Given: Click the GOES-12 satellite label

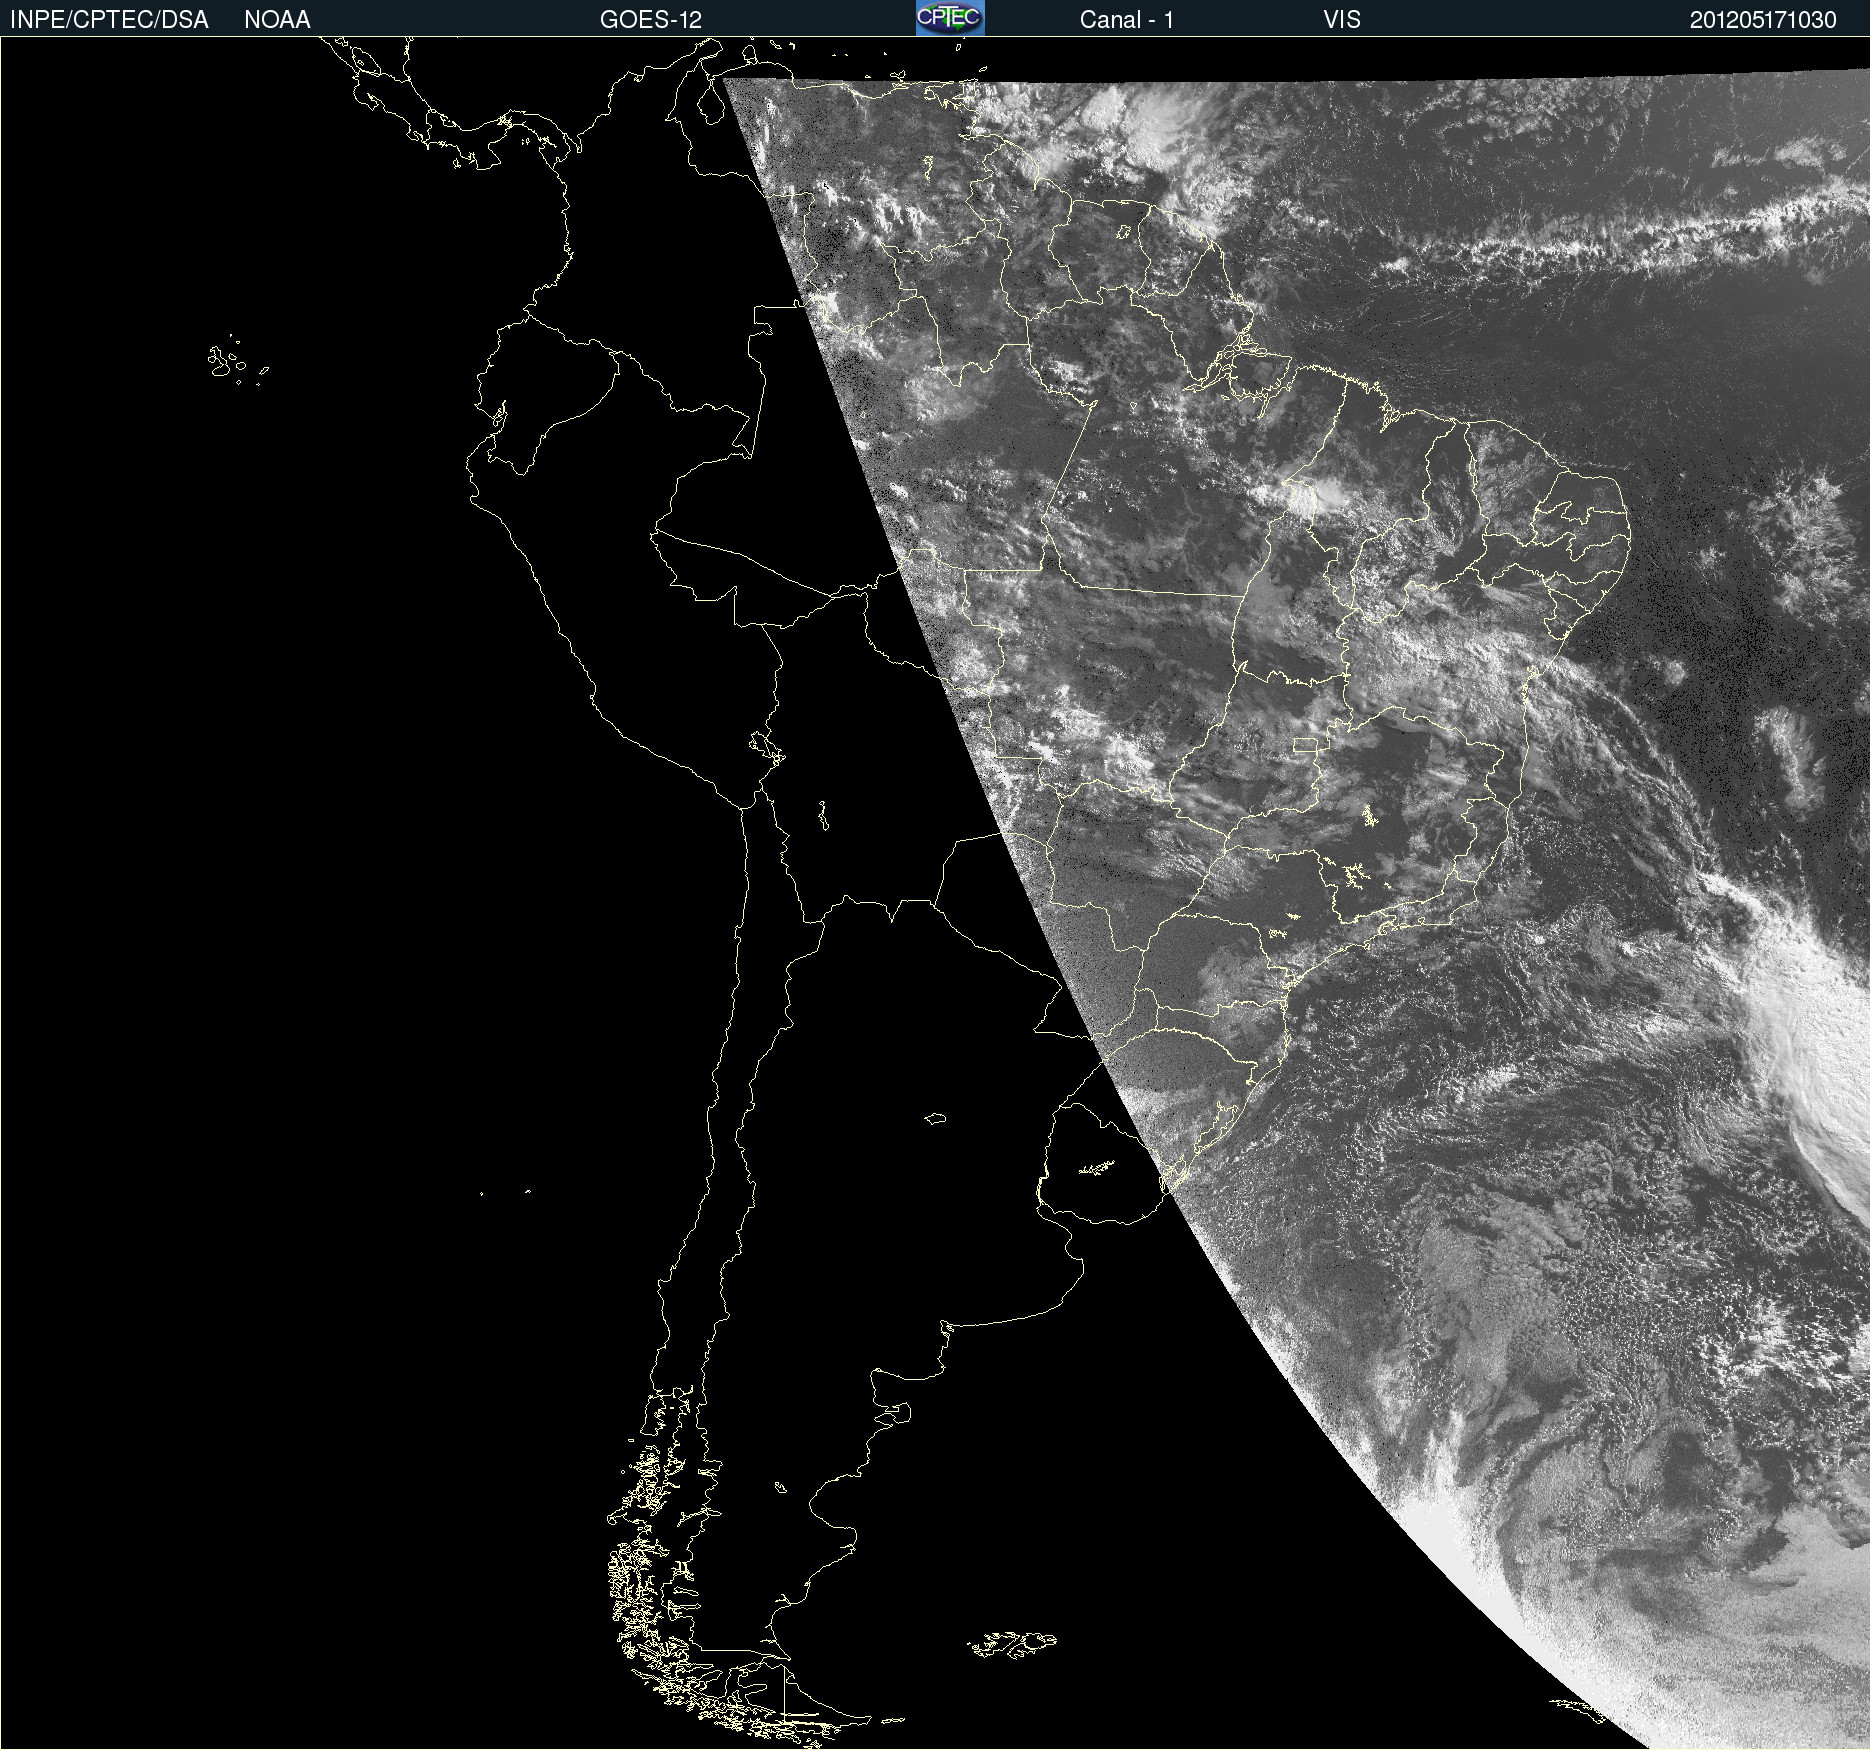Looking at the screenshot, I should 651,20.
